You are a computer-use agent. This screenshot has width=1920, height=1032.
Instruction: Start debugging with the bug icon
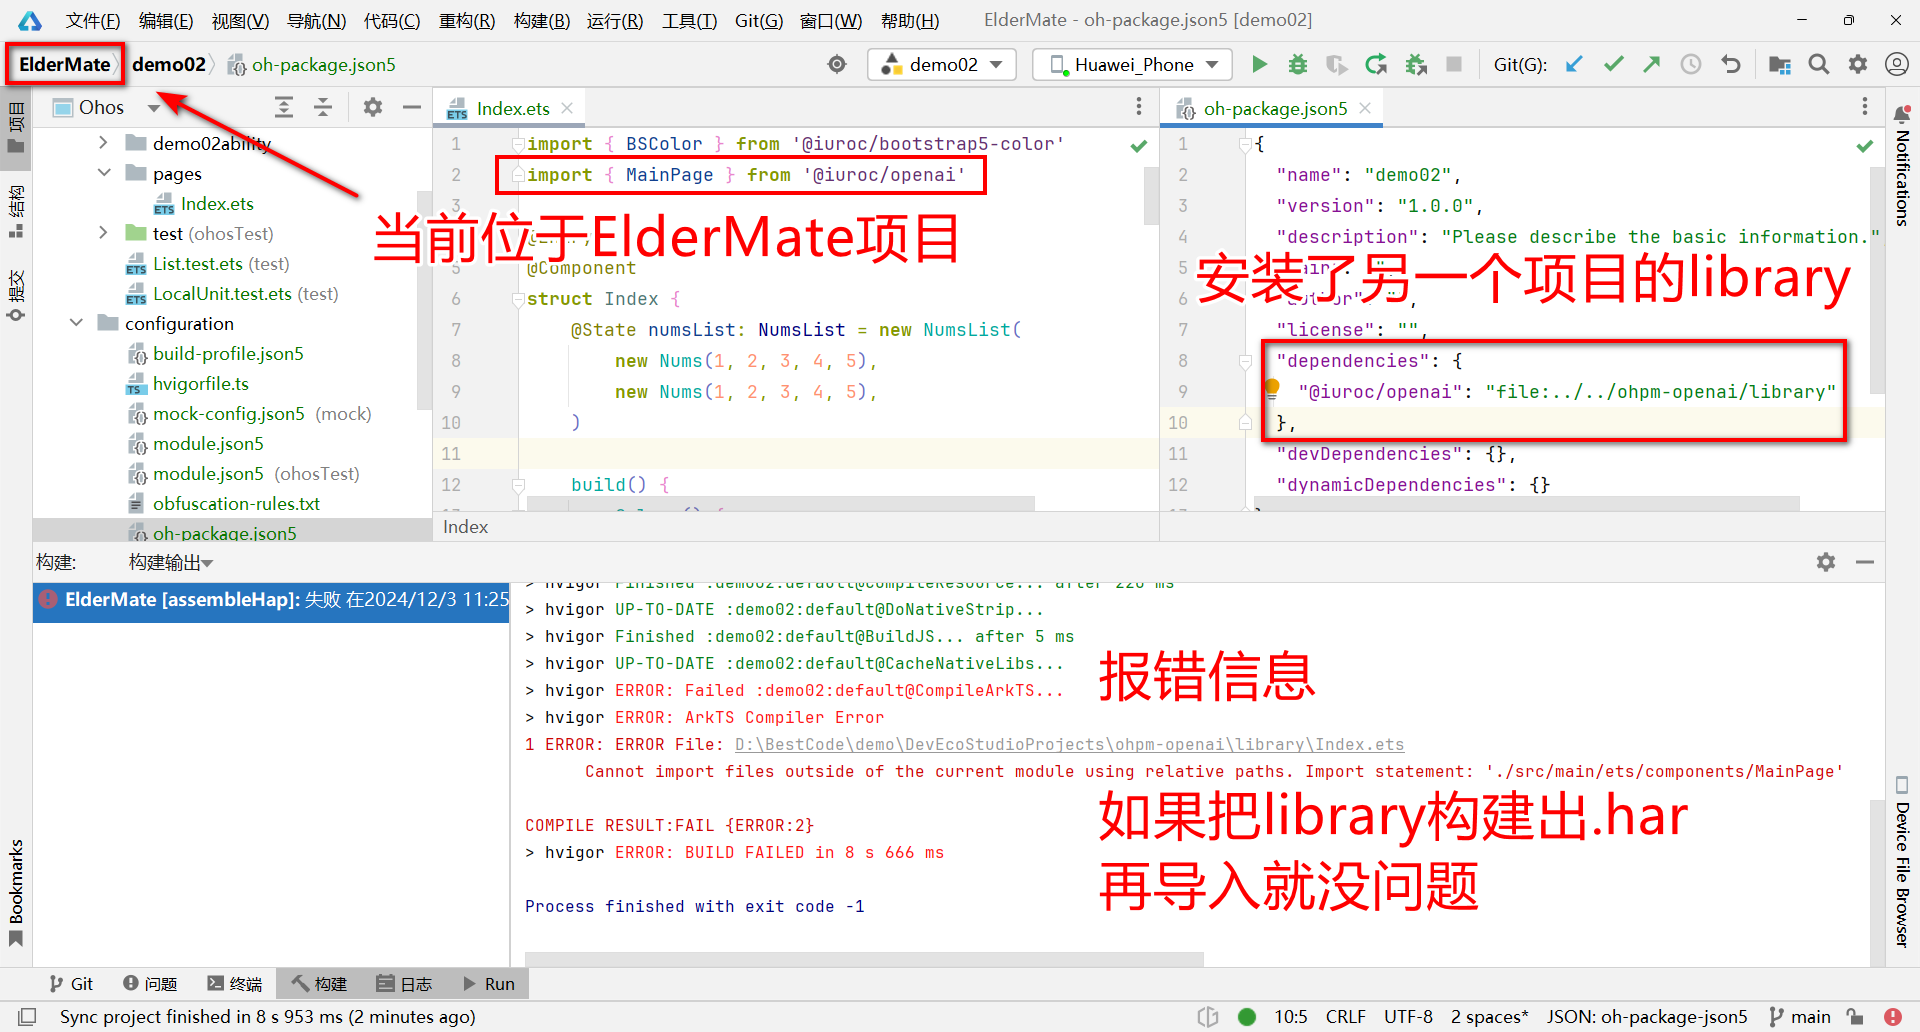[1298, 65]
